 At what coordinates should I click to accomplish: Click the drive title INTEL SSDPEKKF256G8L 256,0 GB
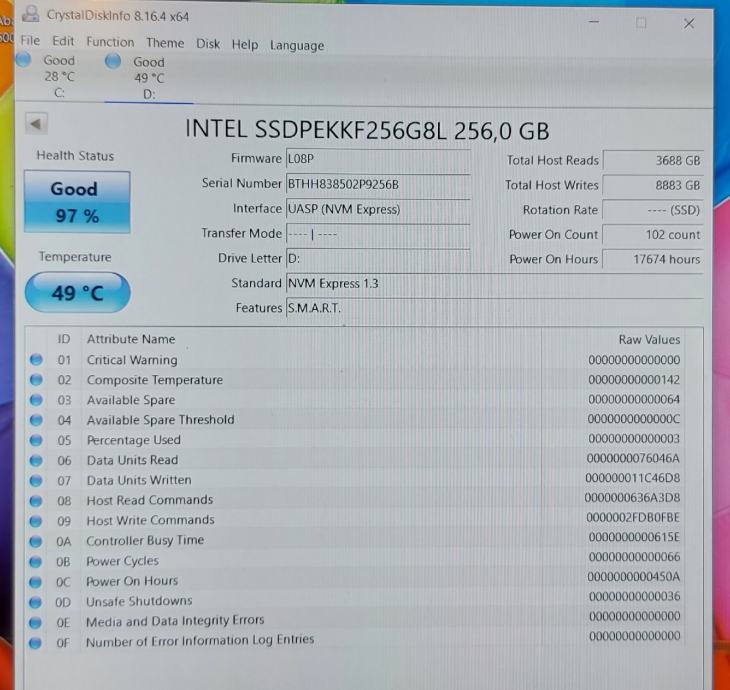(367, 129)
